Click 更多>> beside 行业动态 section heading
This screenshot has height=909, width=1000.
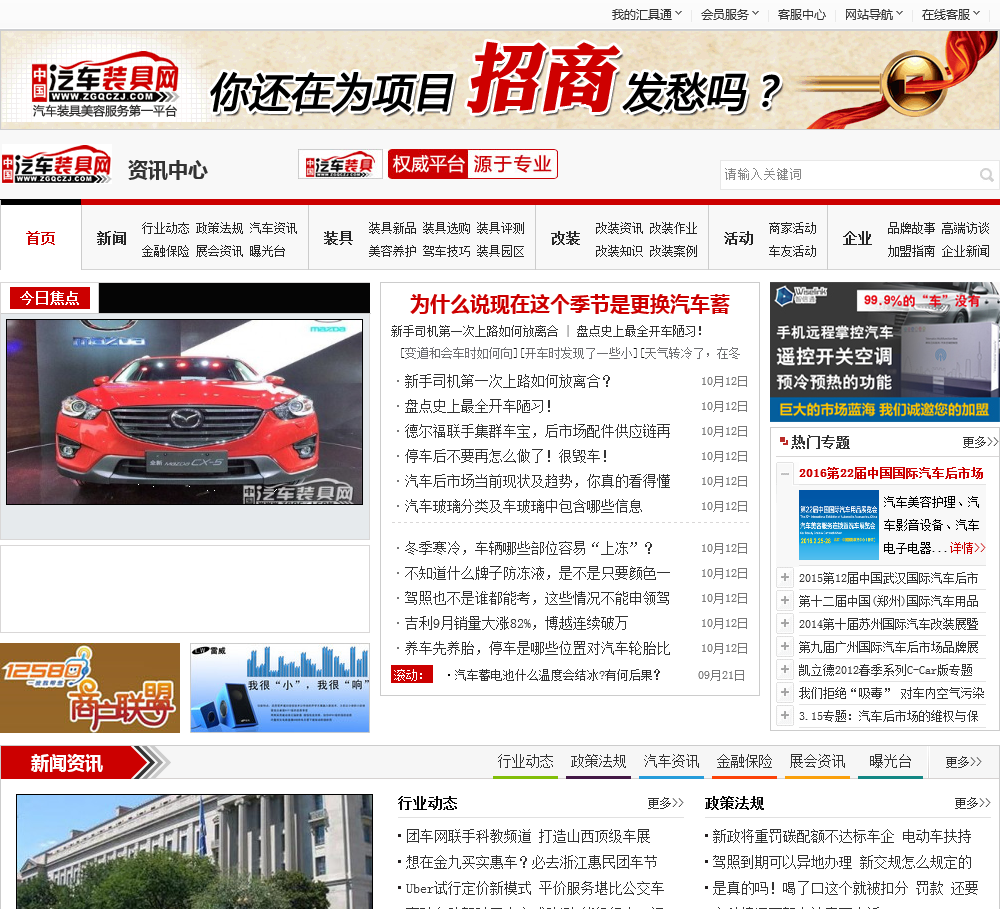(665, 803)
